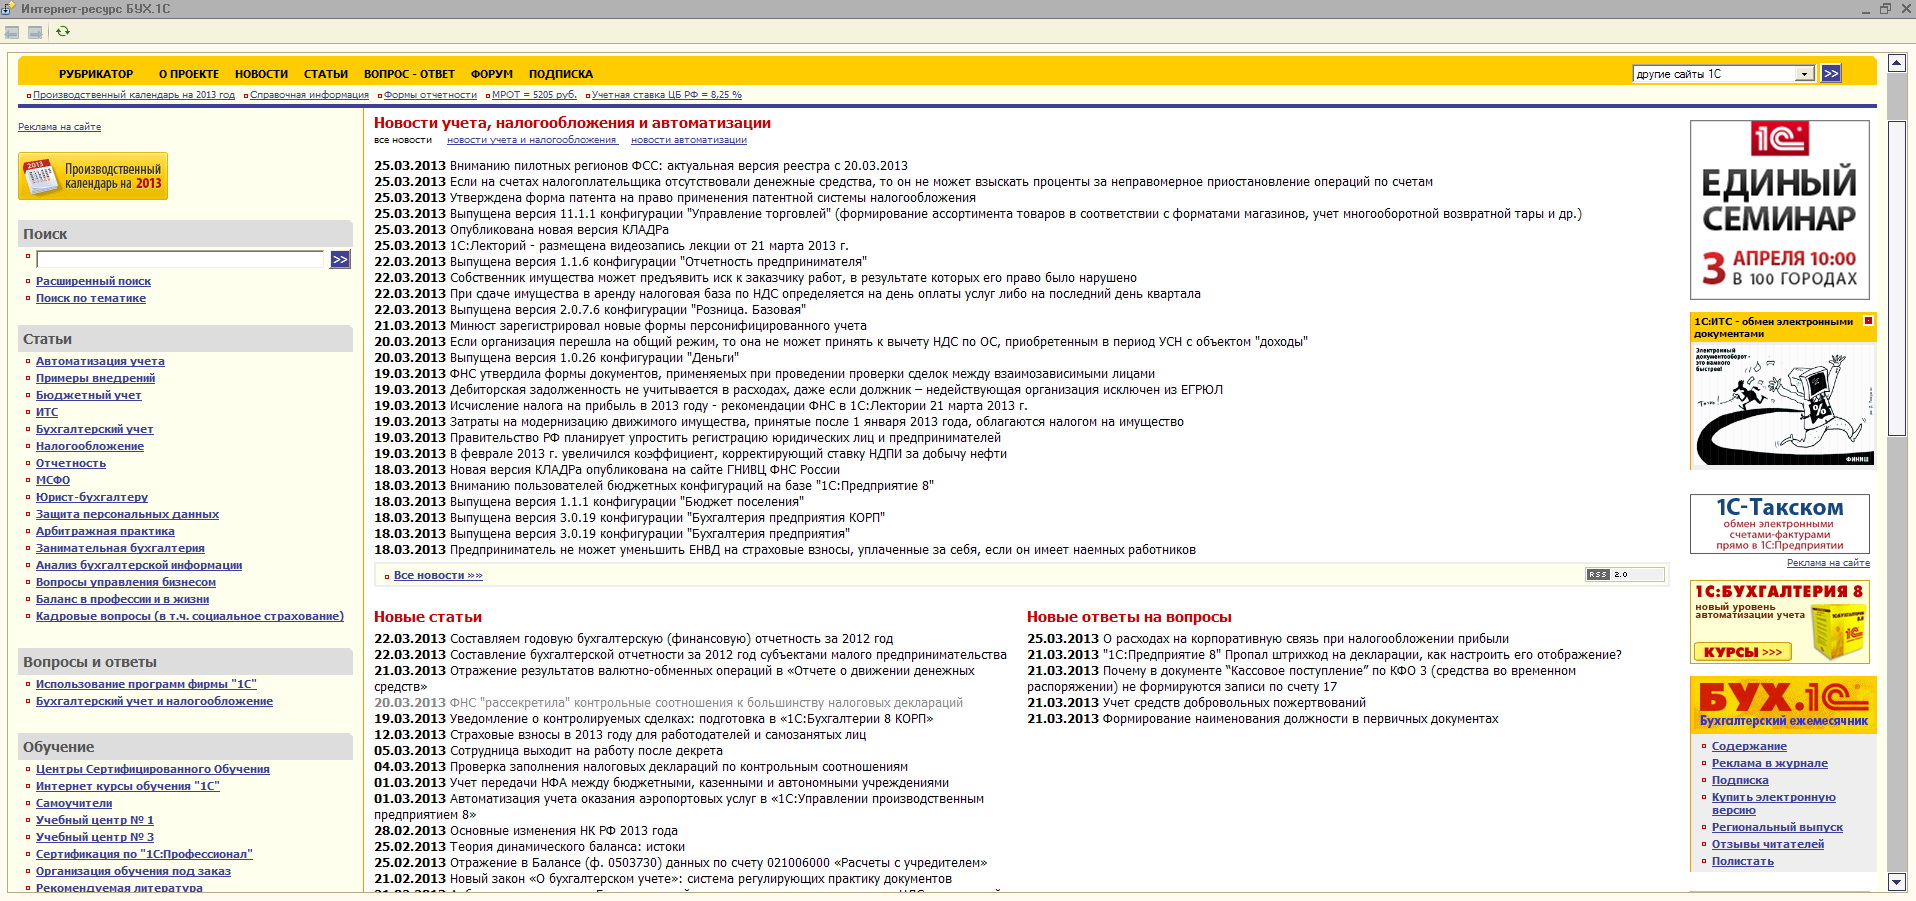Open the 'Содержание' link of the monthly magazine
This screenshot has height=901, width=1916.
click(1749, 746)
